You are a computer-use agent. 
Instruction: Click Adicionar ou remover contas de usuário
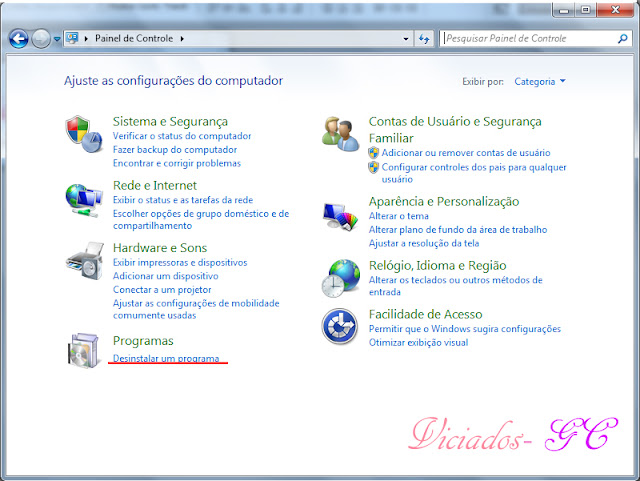pos(466,153)
